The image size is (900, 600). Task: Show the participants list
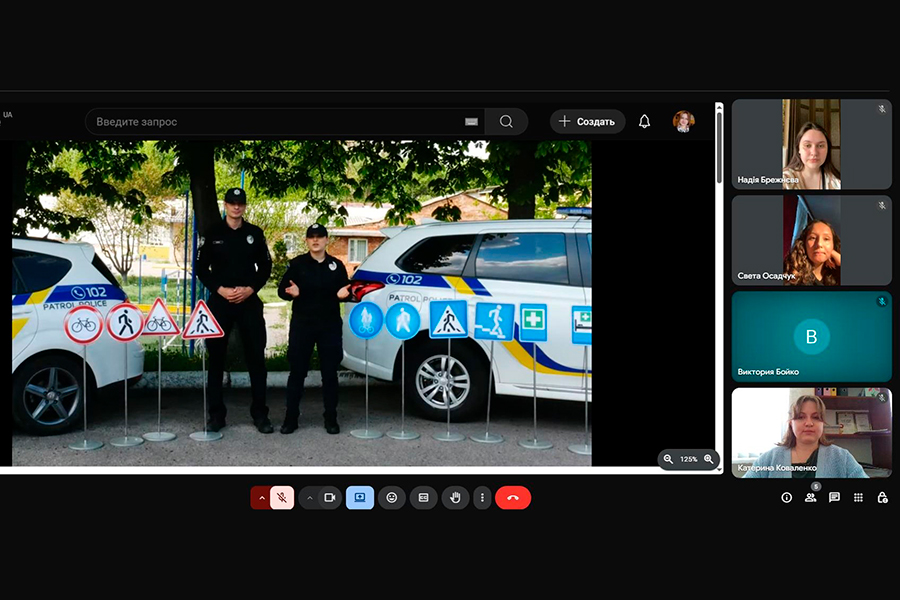click(810, 498)
